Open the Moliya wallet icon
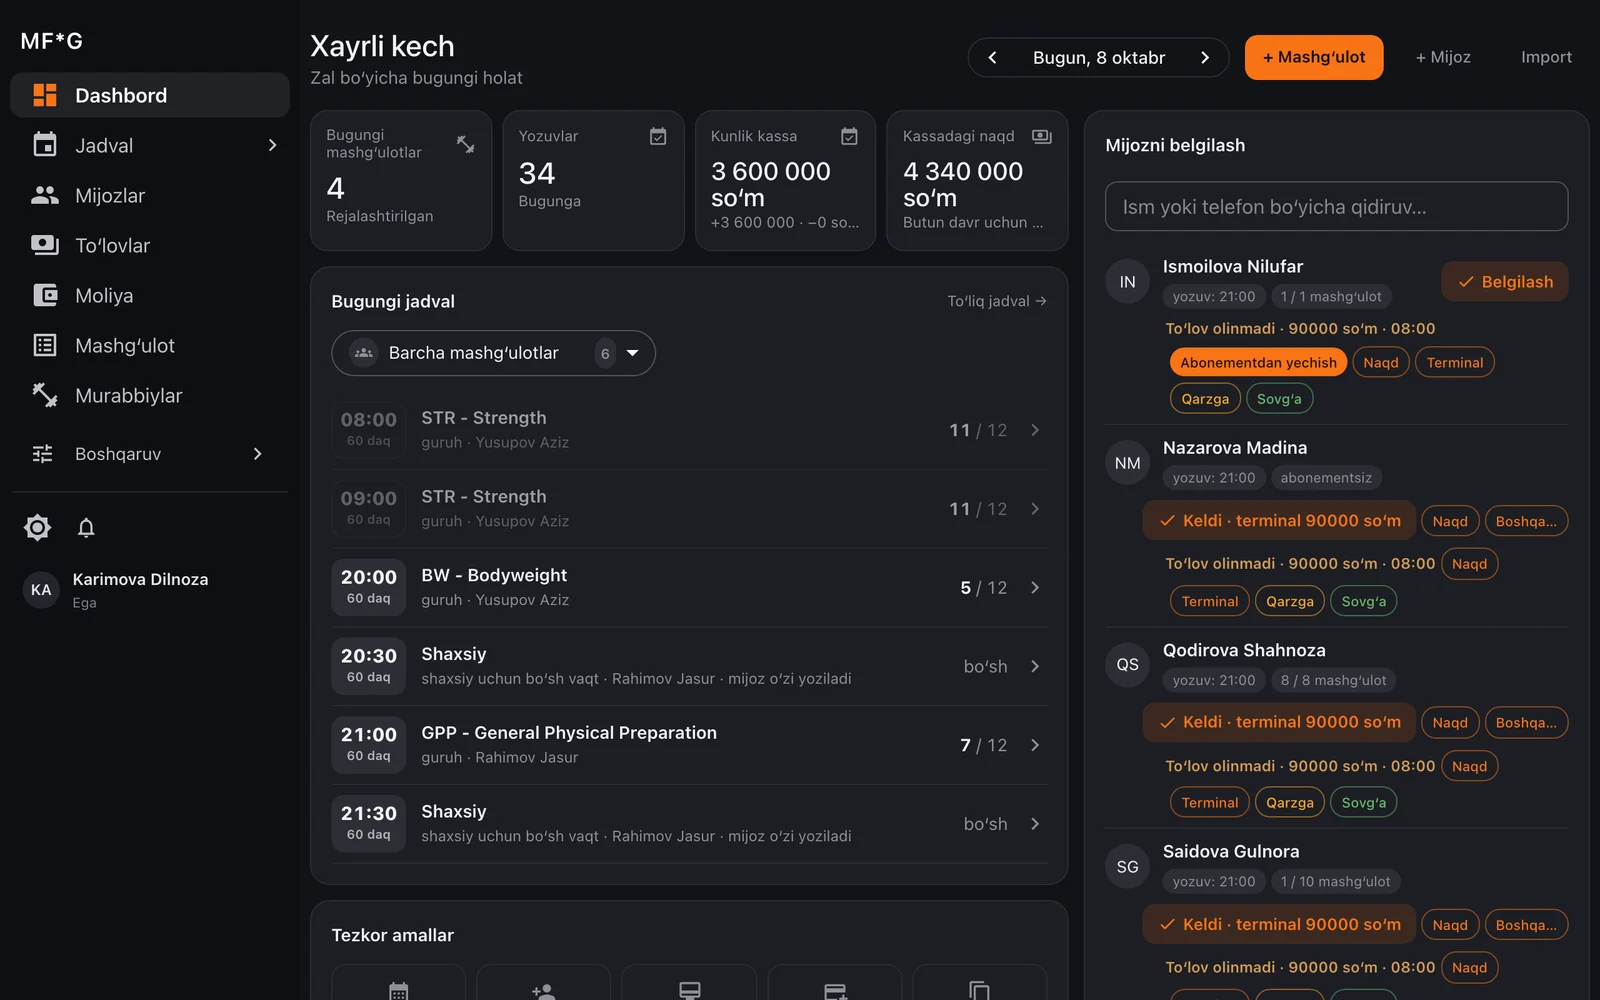Image resolution: width=1600 pixels, height=1000 pixels. coord(45,295)
